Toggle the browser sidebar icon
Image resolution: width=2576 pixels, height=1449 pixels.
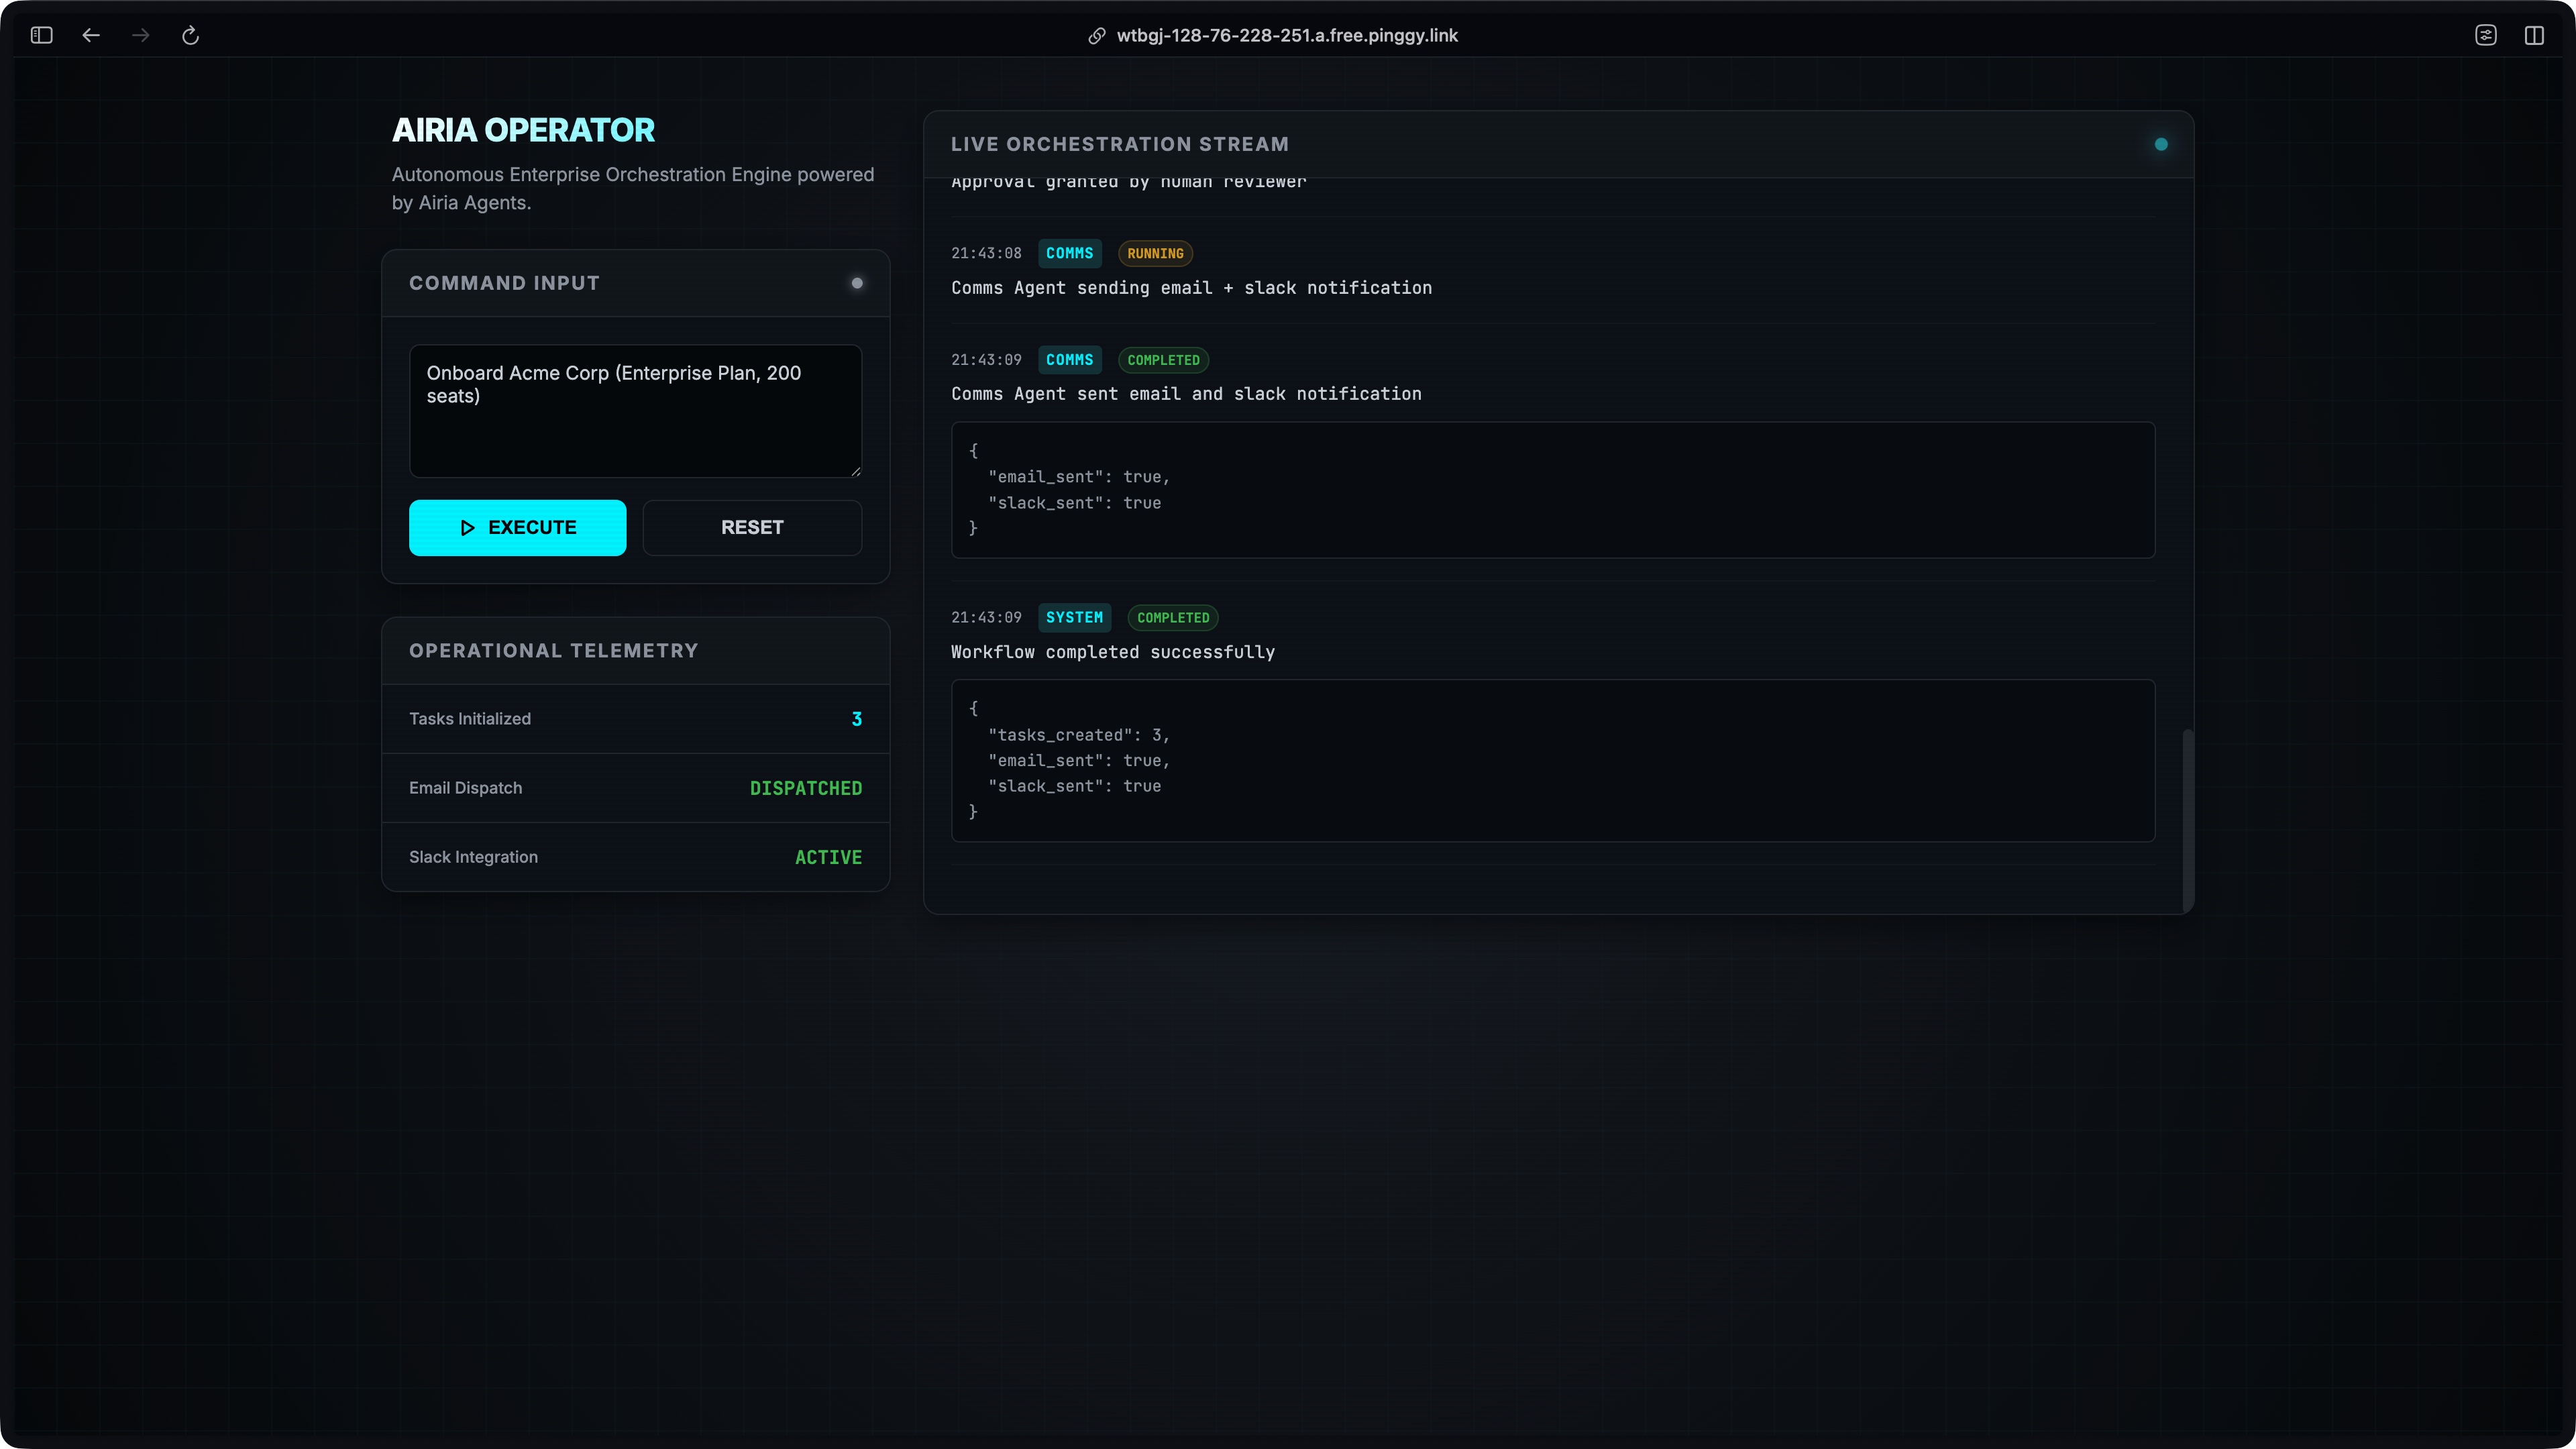[41, 35]
